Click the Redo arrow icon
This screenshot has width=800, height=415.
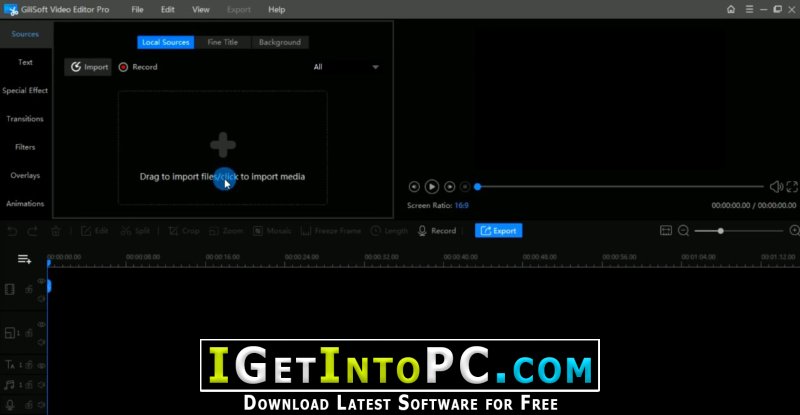32,231
